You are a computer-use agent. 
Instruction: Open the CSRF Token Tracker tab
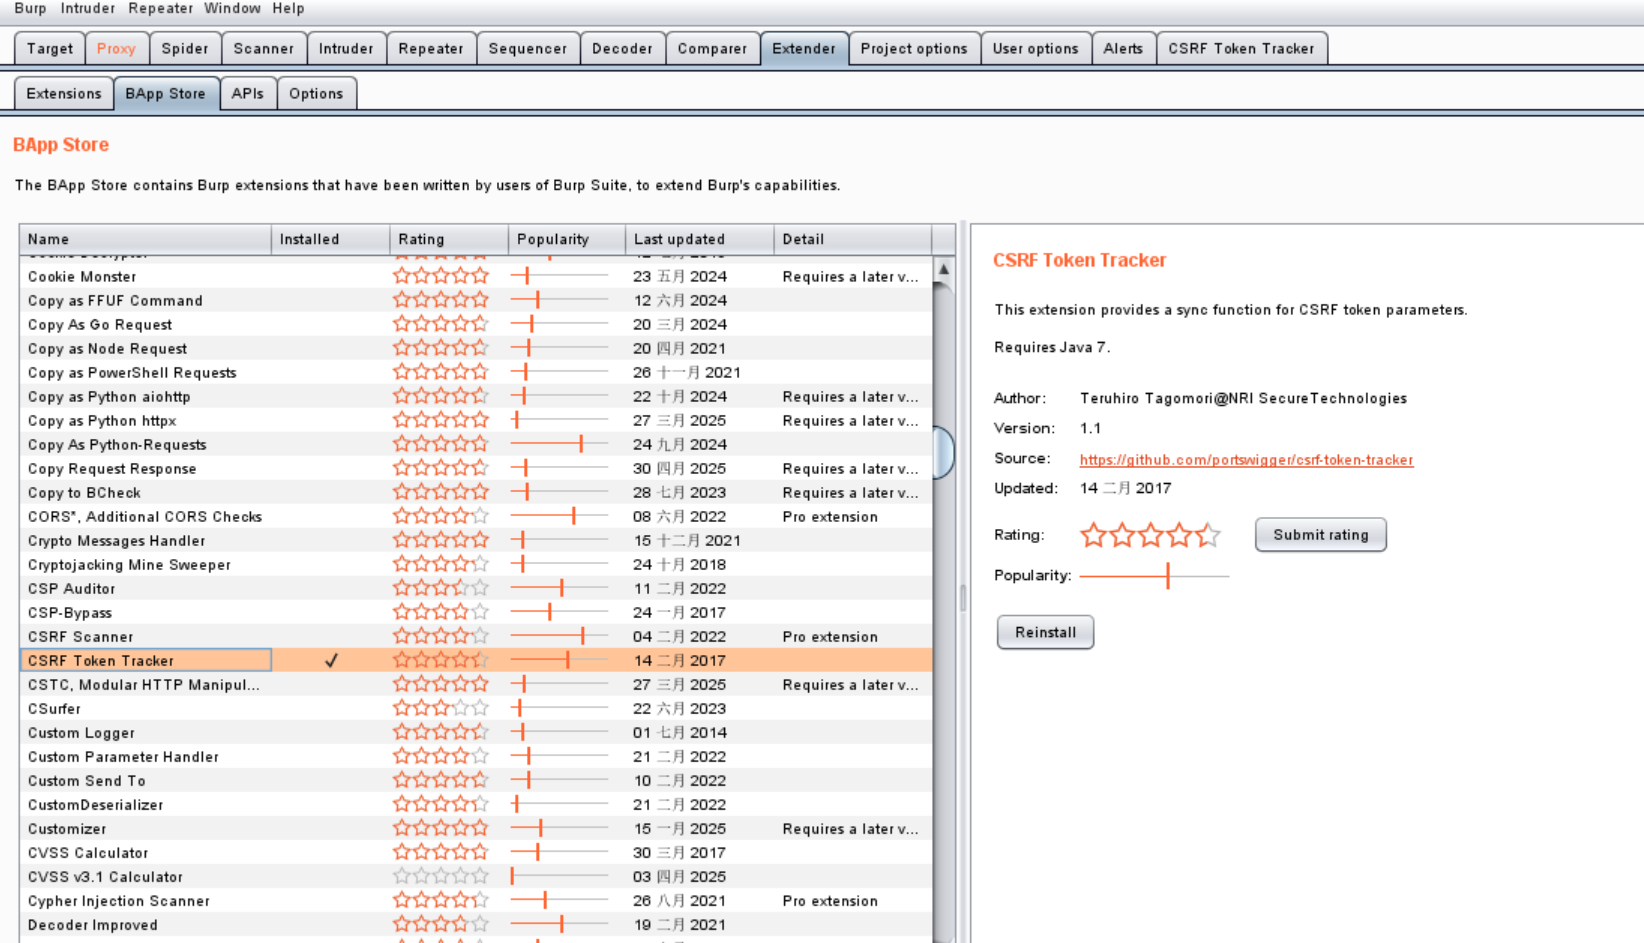(x=1242, y=48)
